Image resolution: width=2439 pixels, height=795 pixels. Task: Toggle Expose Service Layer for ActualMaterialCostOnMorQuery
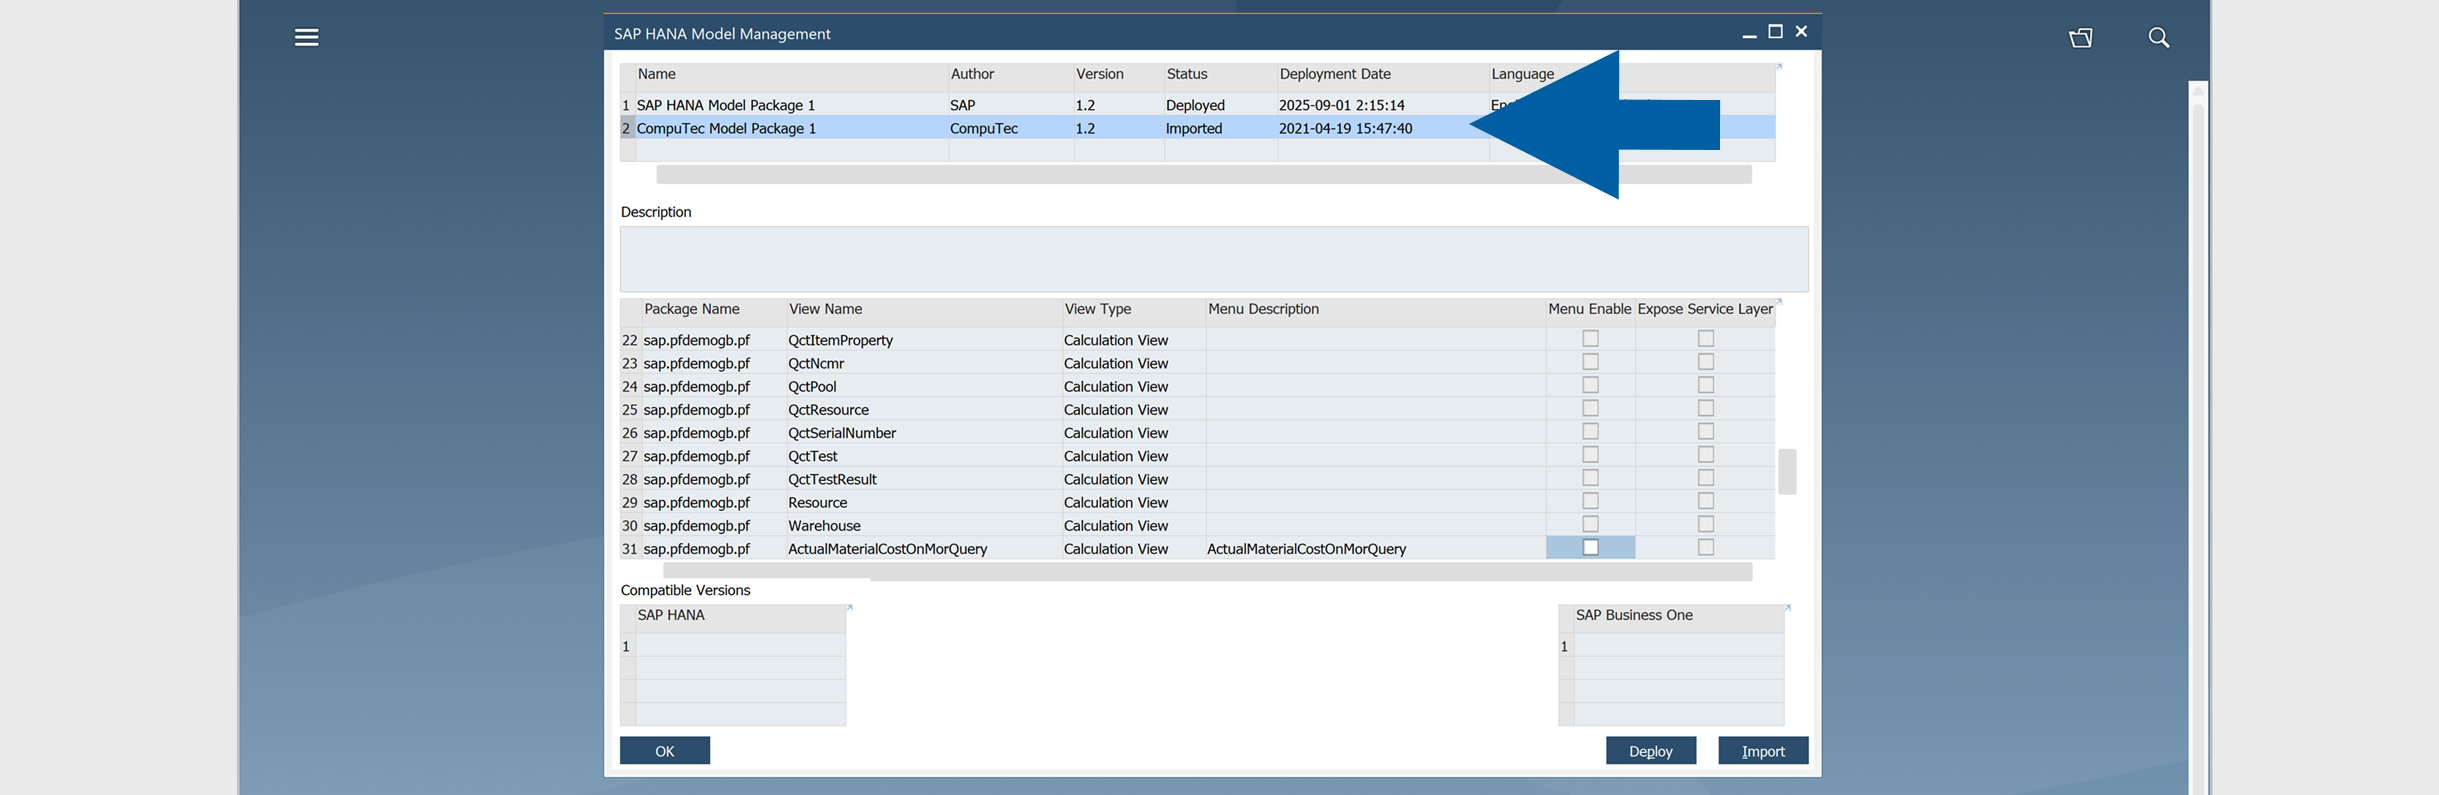1706,547
